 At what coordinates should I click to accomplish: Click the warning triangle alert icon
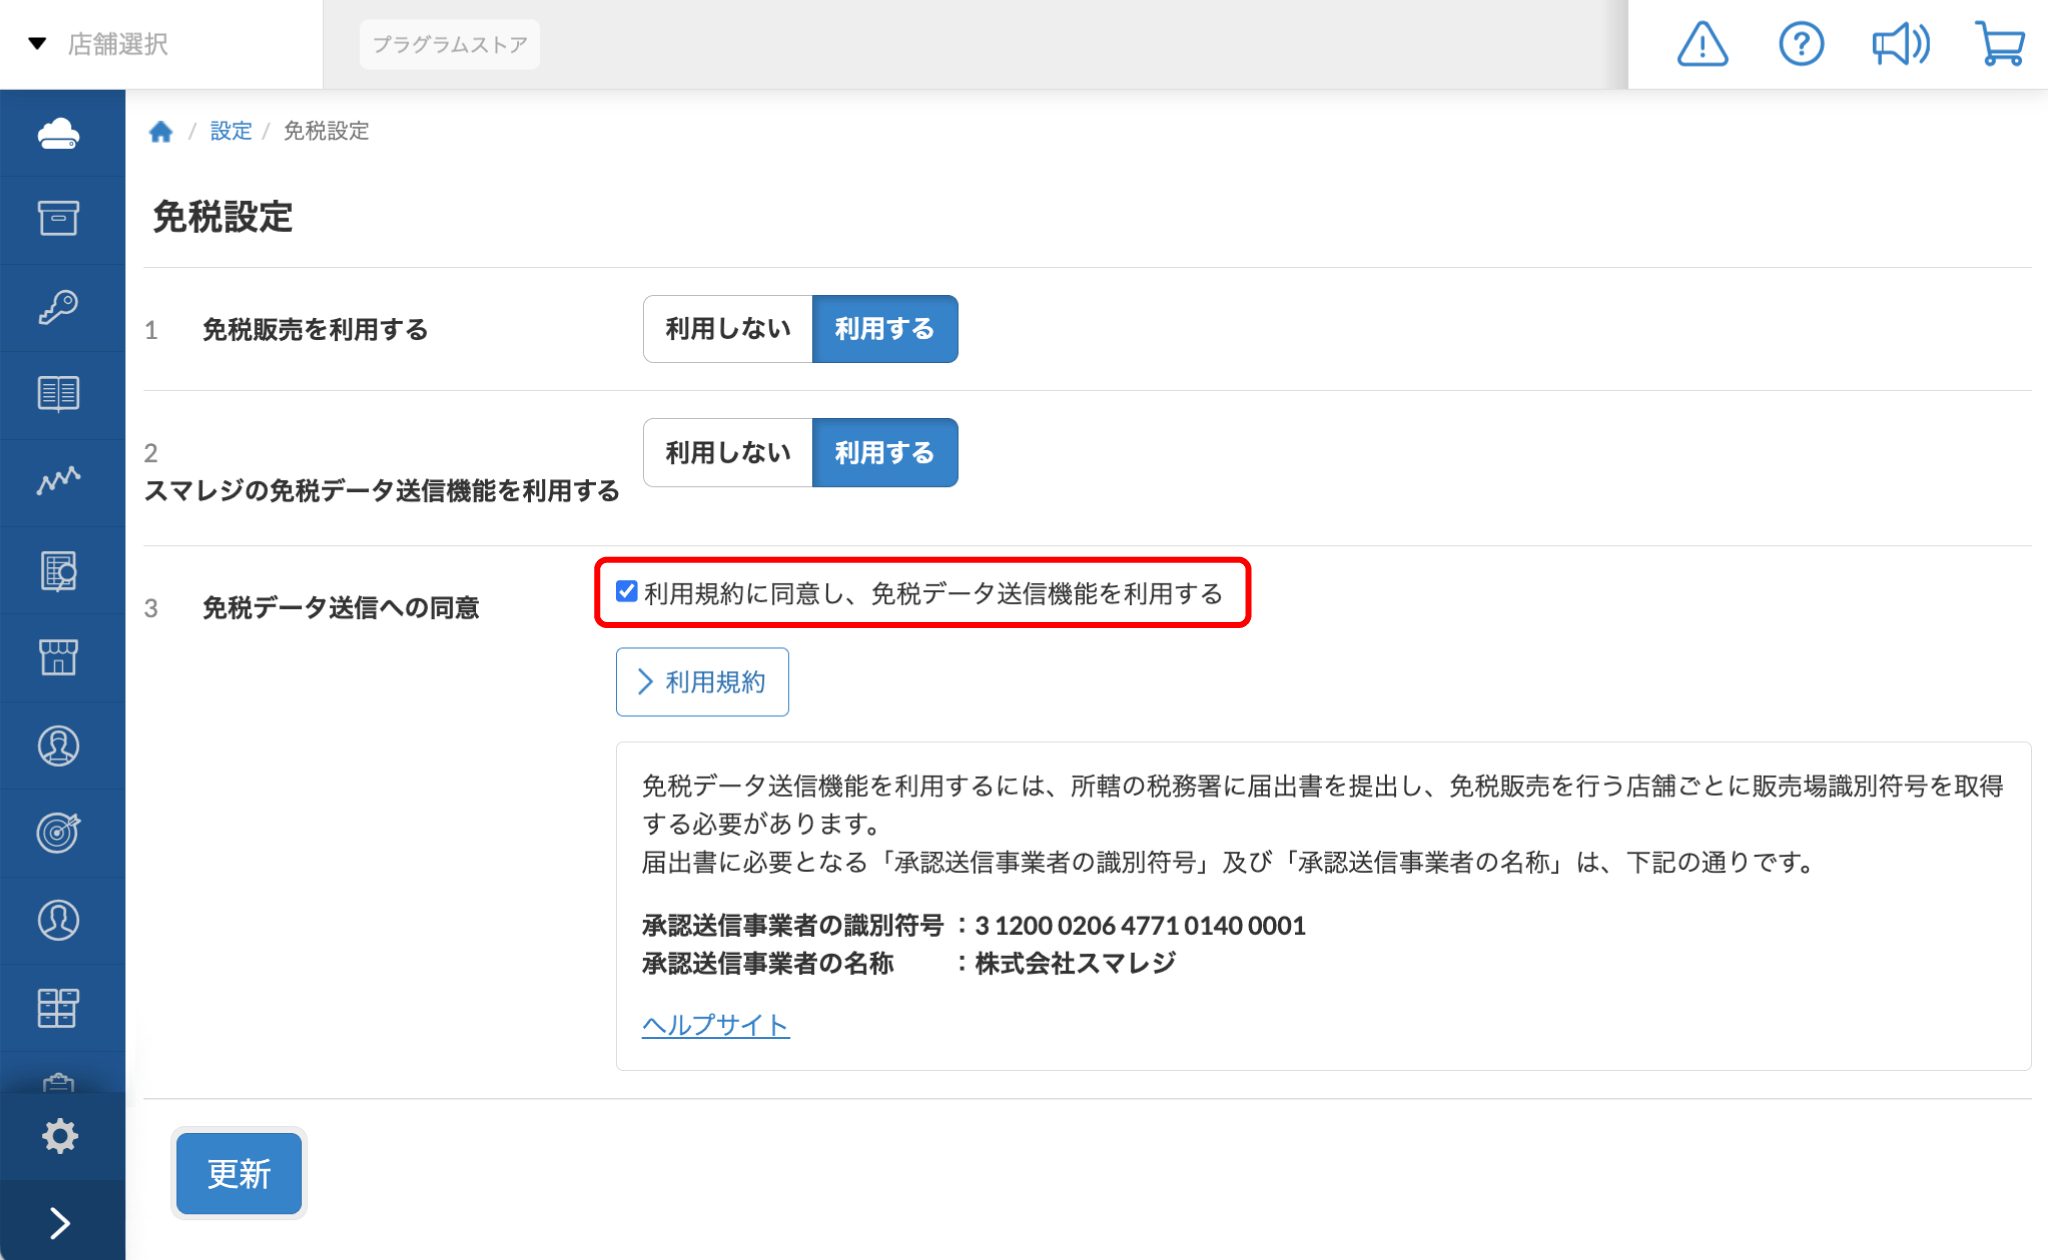click(1702, 45)
